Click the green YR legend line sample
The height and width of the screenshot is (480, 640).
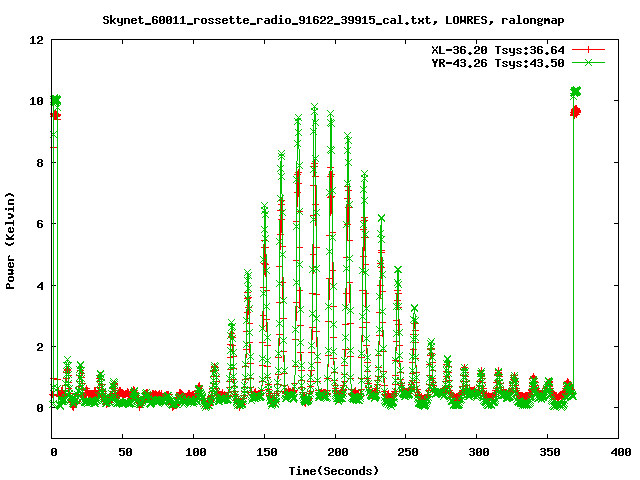[588, 63]
